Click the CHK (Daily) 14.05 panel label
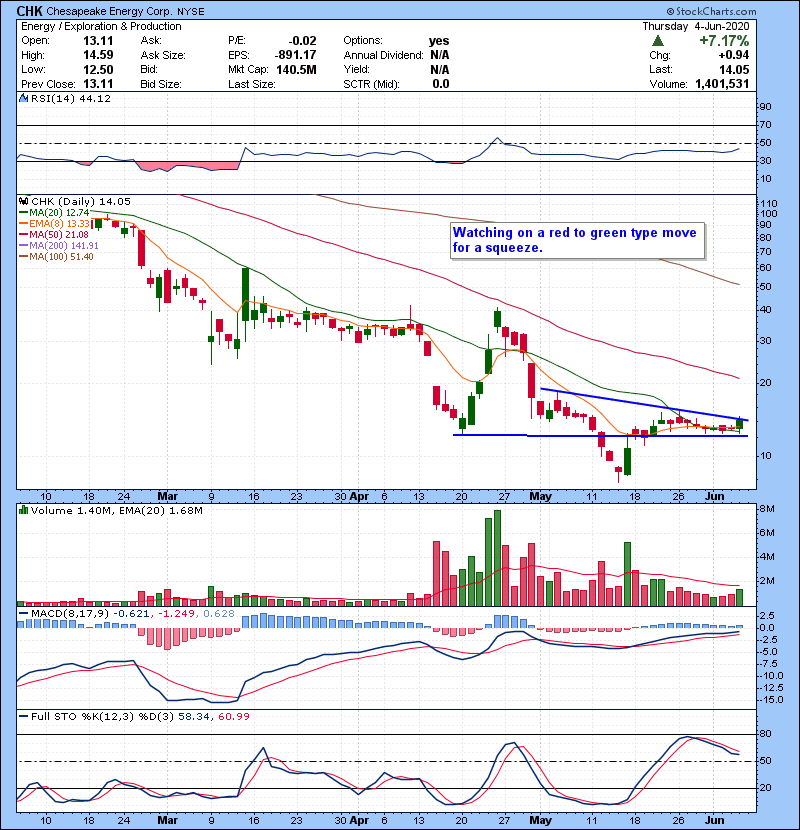The width and height of the screenshot is (800, 830). (x=81, y=201)
